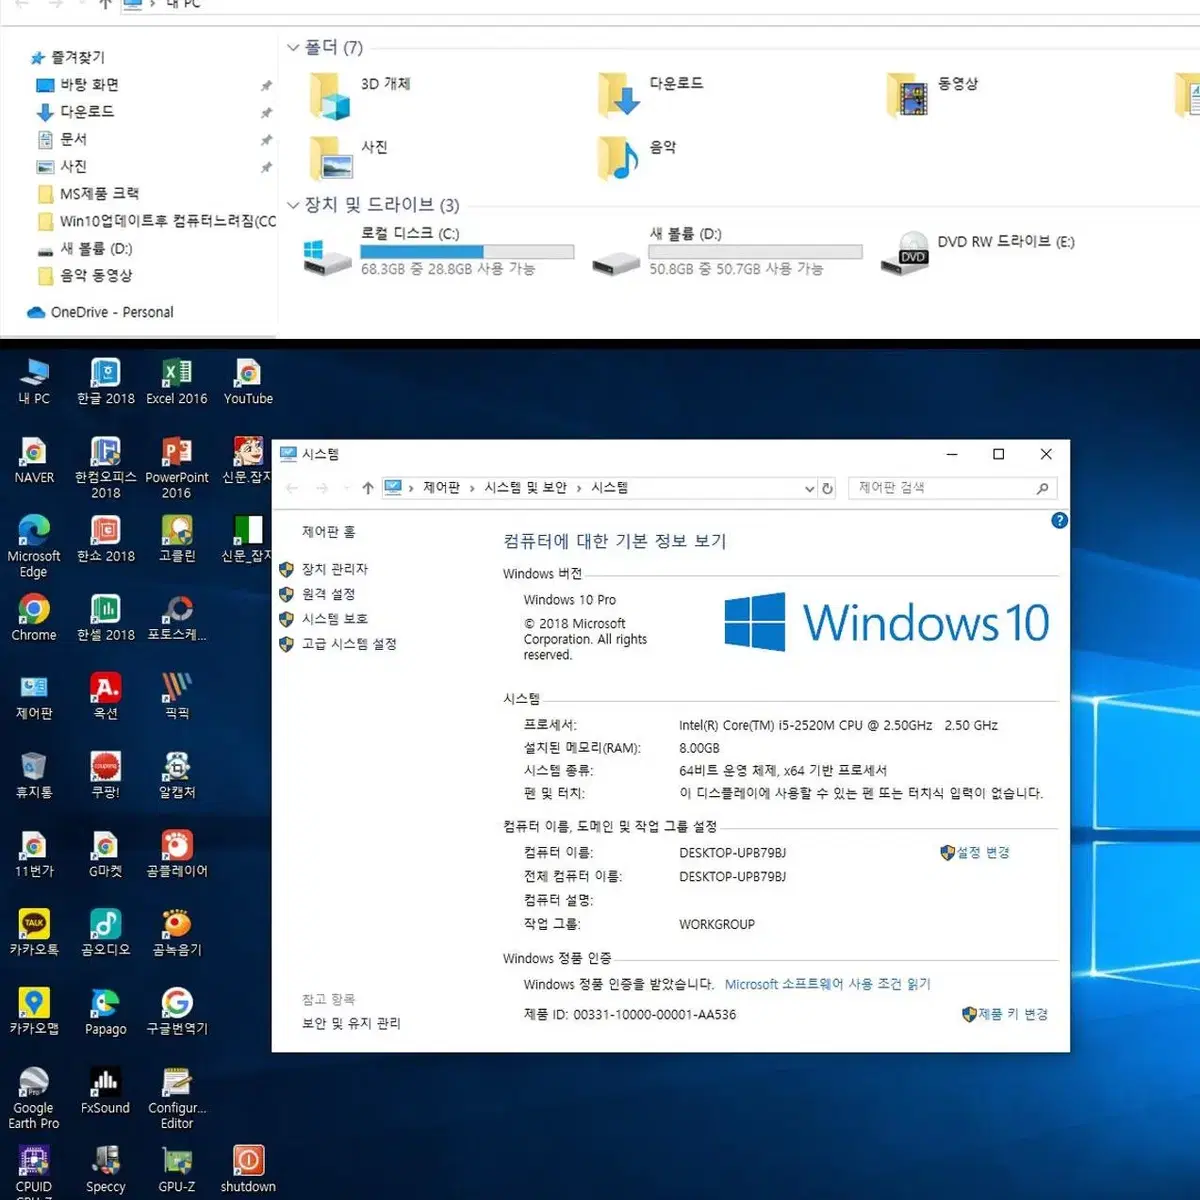Screen dimensions: 1200x1200
Task: Expand the chevron after 시스템 및 보안 in breadcrumb
Action: coord(578,488)
